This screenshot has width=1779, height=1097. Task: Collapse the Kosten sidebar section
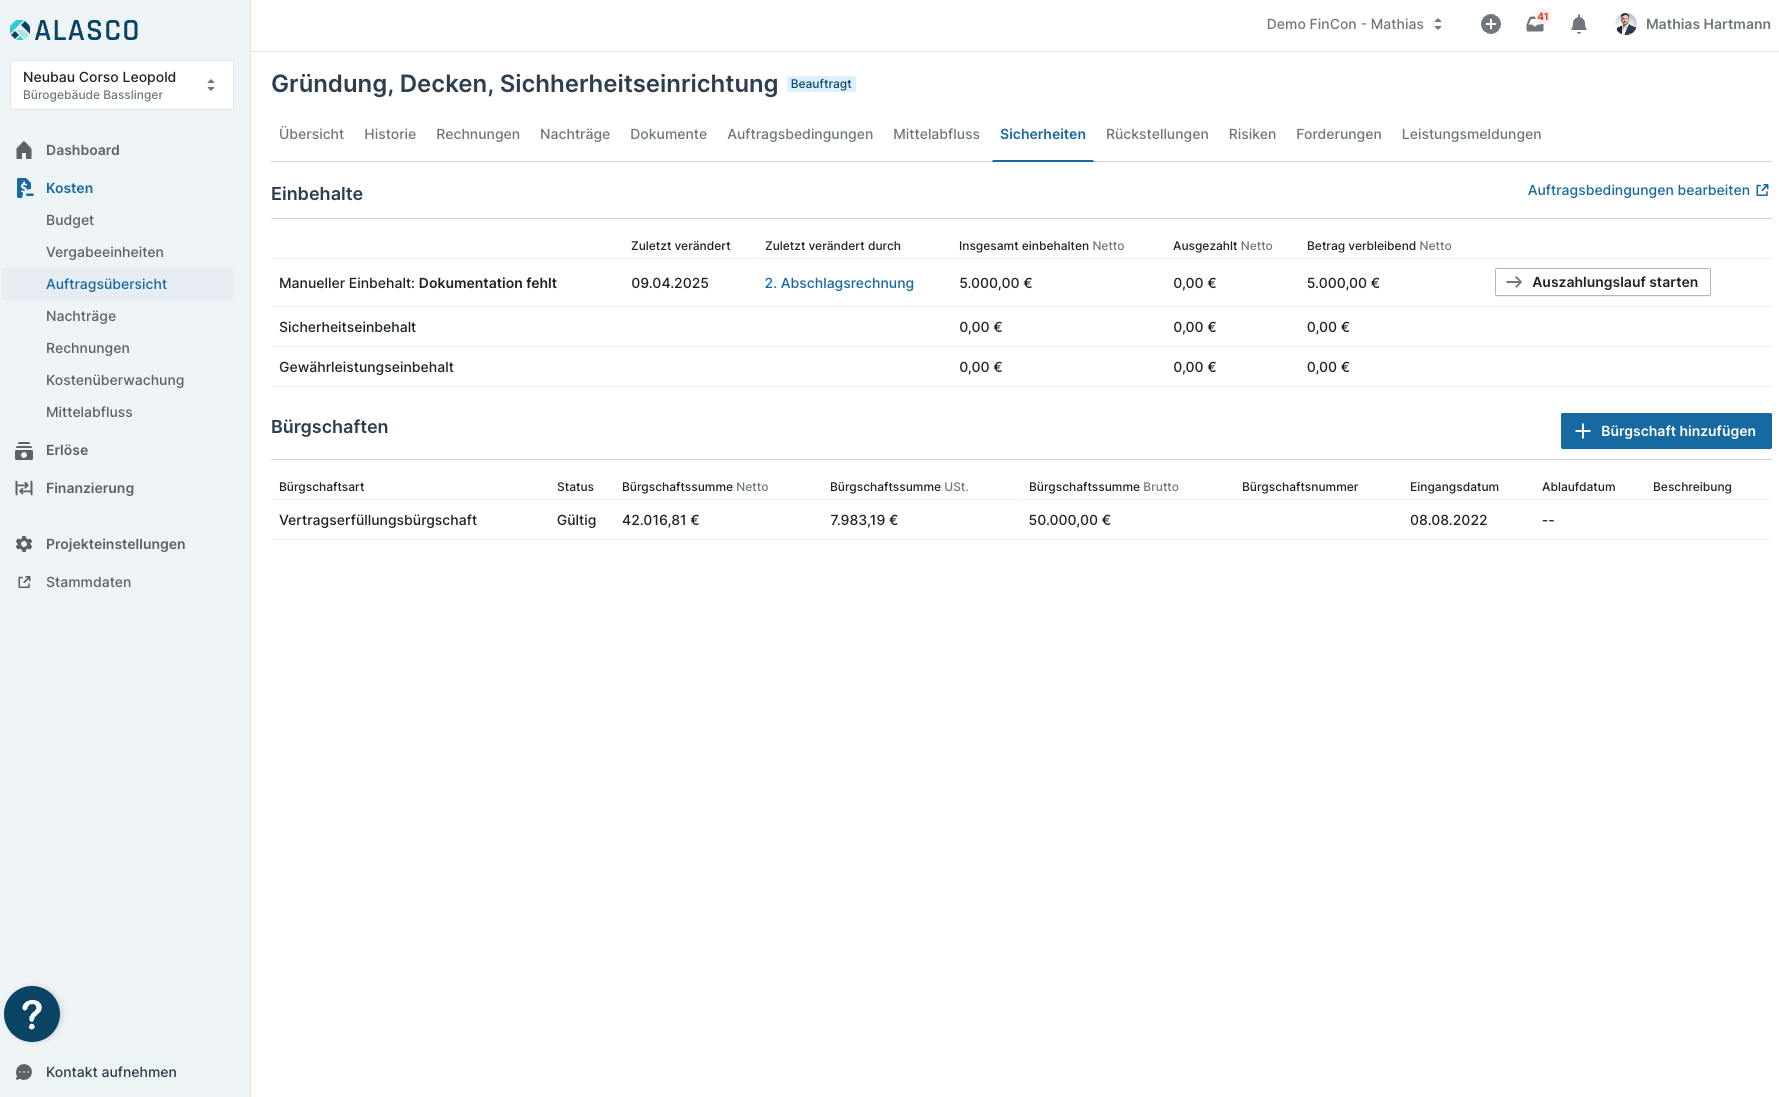69,188
